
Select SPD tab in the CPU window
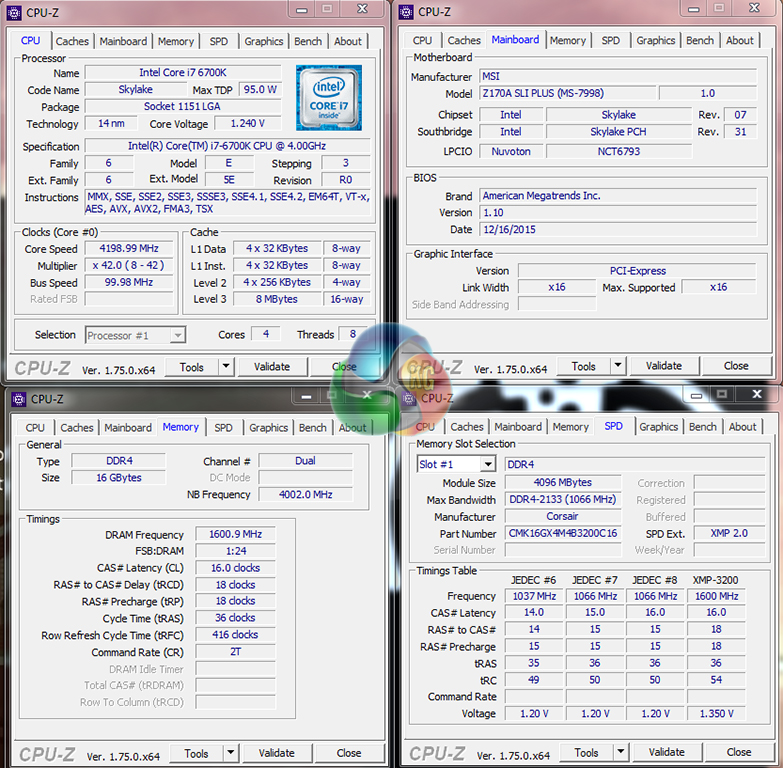(218, 41)
